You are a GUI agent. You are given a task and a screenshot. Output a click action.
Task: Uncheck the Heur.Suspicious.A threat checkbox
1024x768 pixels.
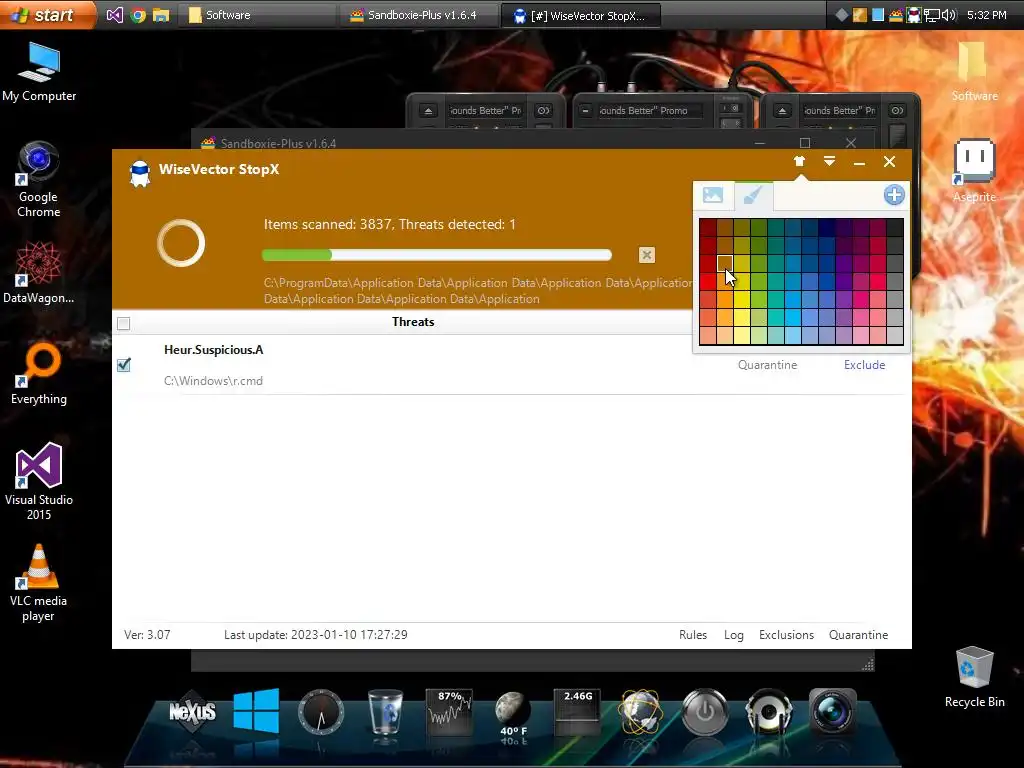[123, 365]
